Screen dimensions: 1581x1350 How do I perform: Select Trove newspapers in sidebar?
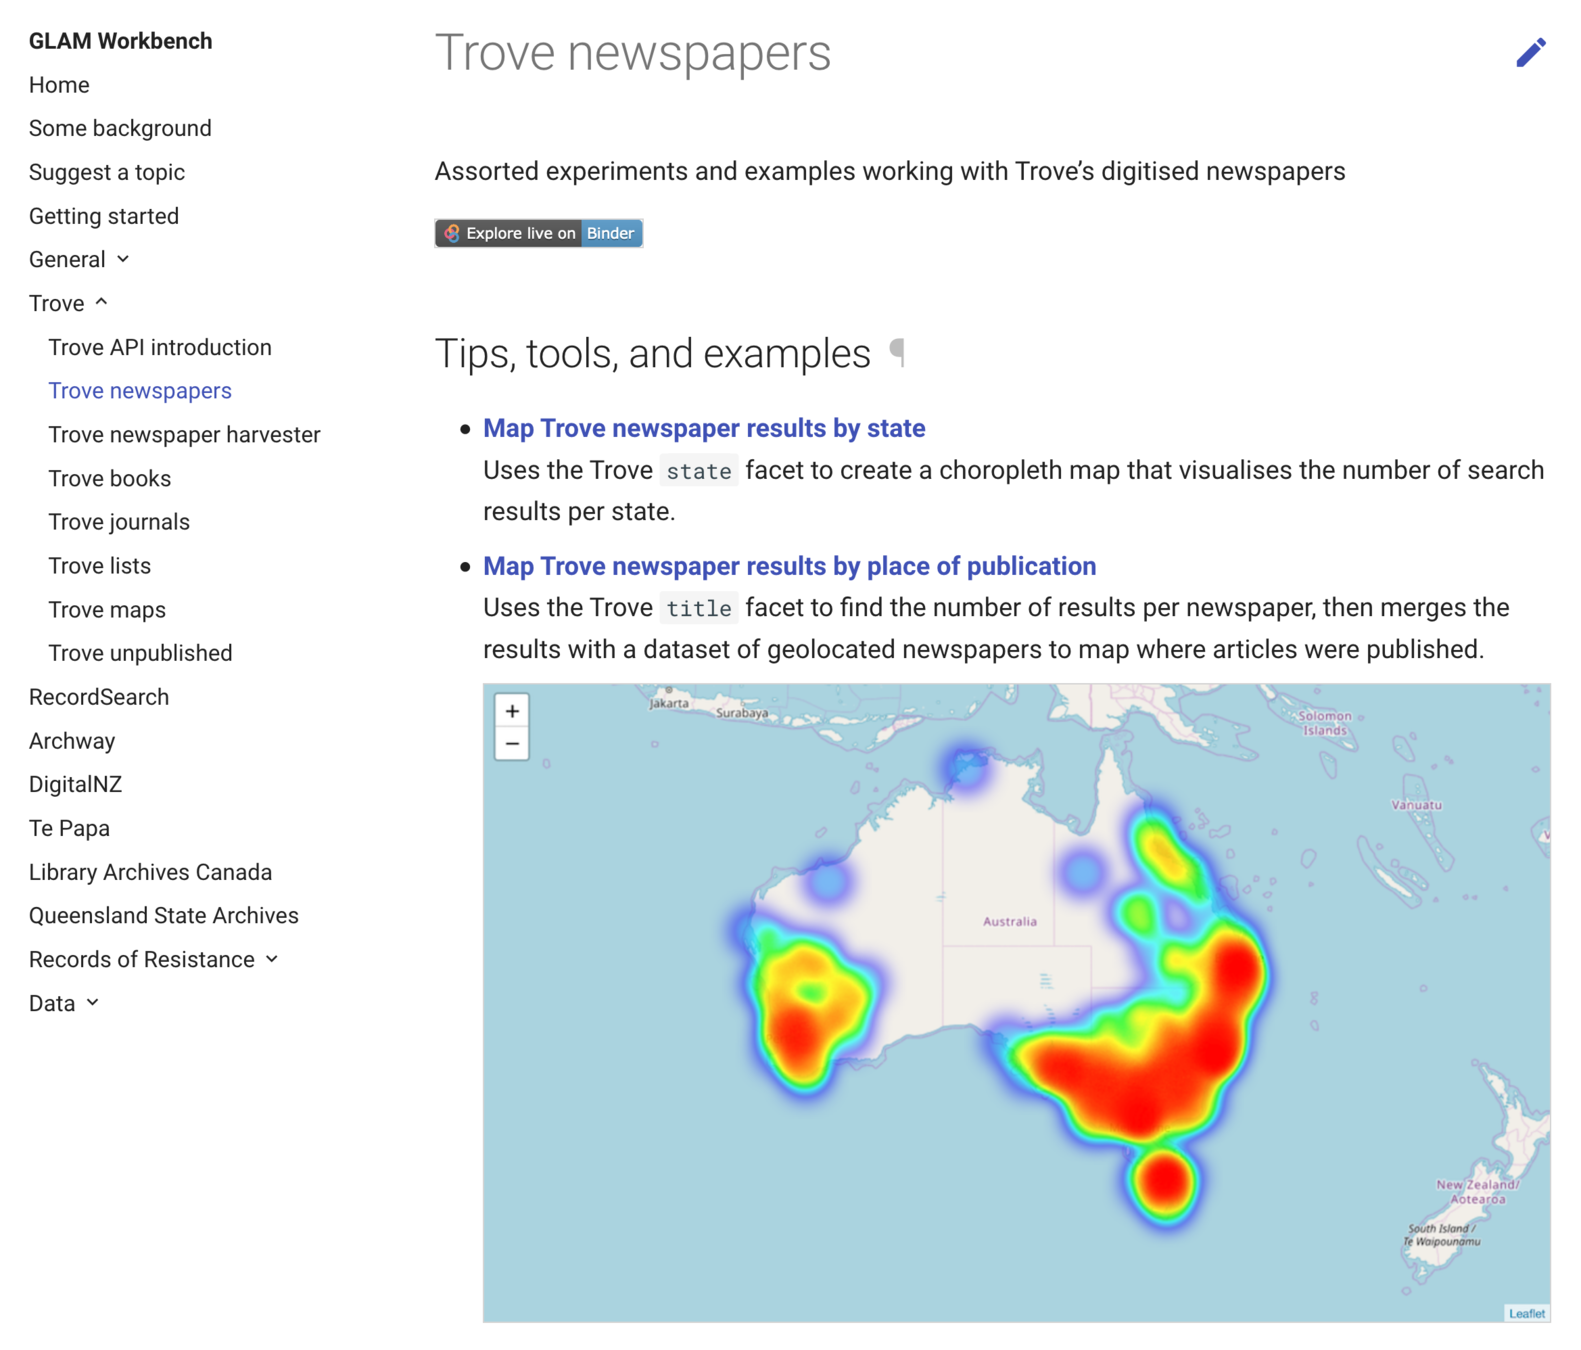coord(140,391)
